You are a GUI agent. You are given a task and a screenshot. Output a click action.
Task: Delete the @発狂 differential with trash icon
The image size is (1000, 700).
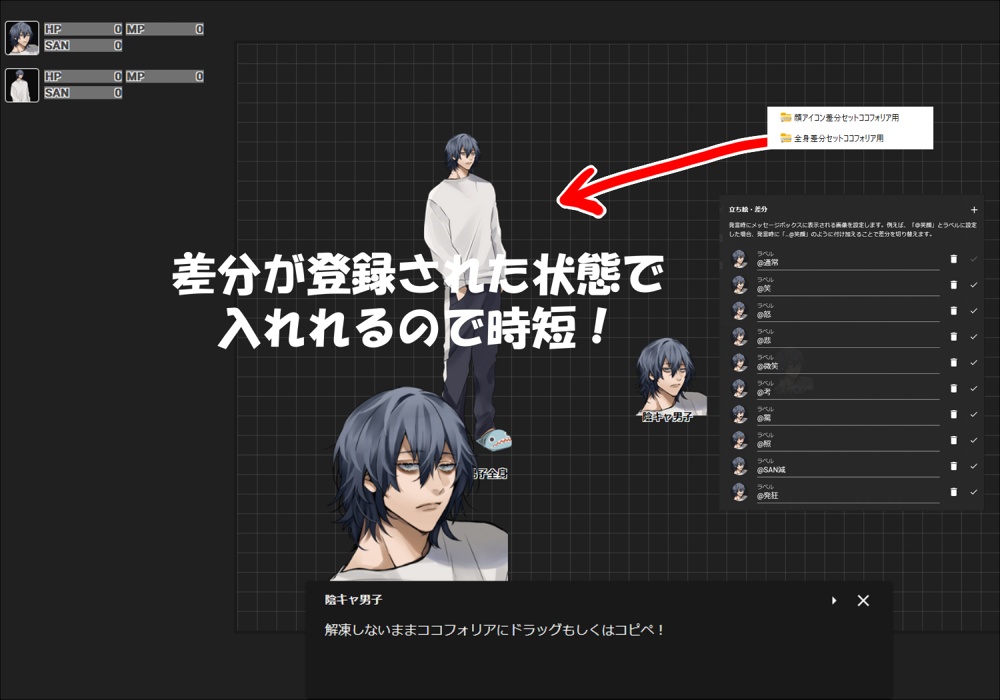tap(953, 491)
